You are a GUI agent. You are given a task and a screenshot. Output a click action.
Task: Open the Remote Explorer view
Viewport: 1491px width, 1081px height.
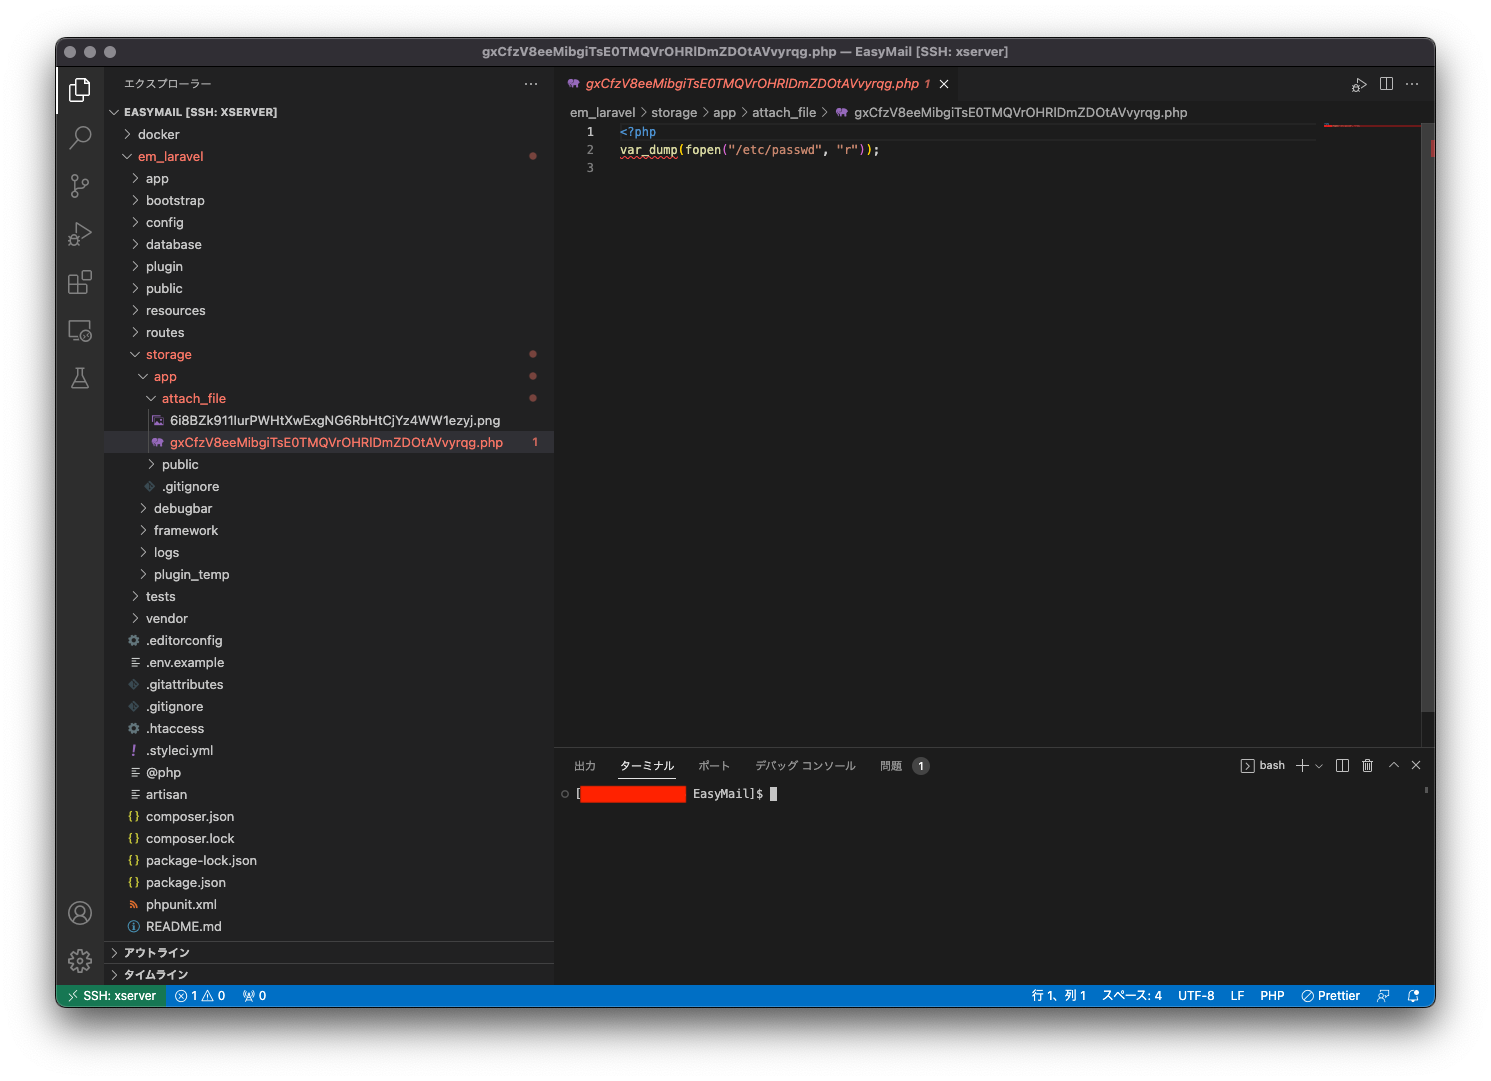[80, 330]
